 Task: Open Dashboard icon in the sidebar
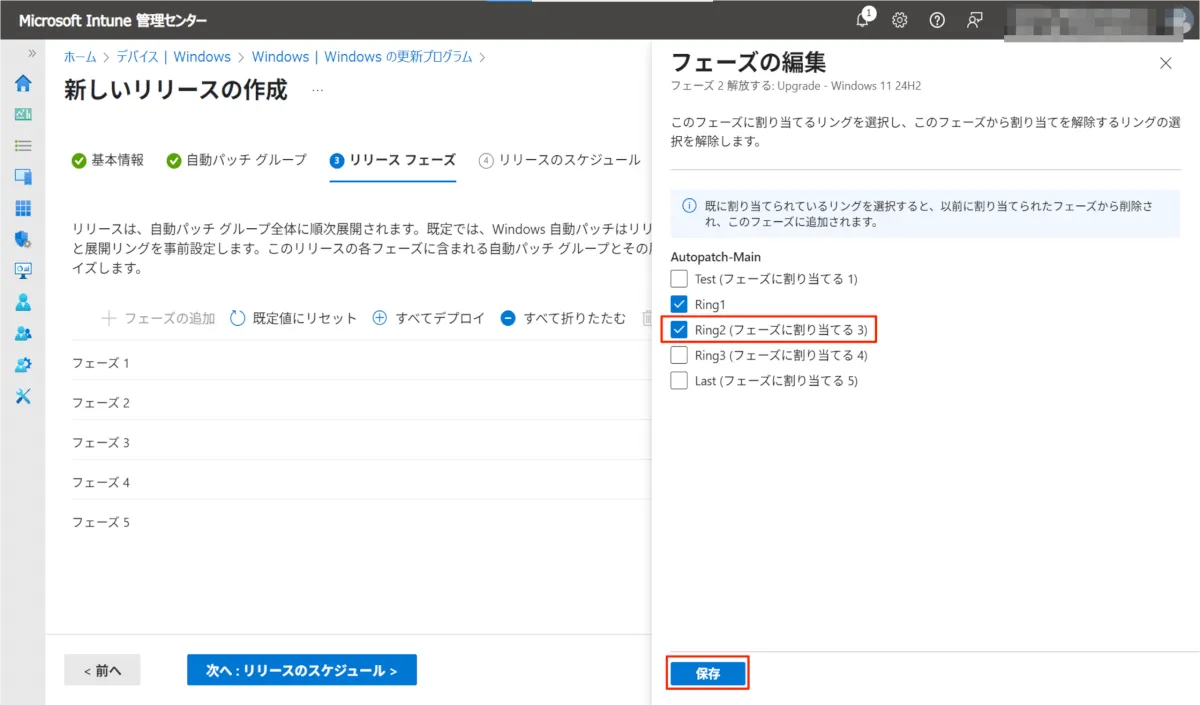(x=23, y=114)
